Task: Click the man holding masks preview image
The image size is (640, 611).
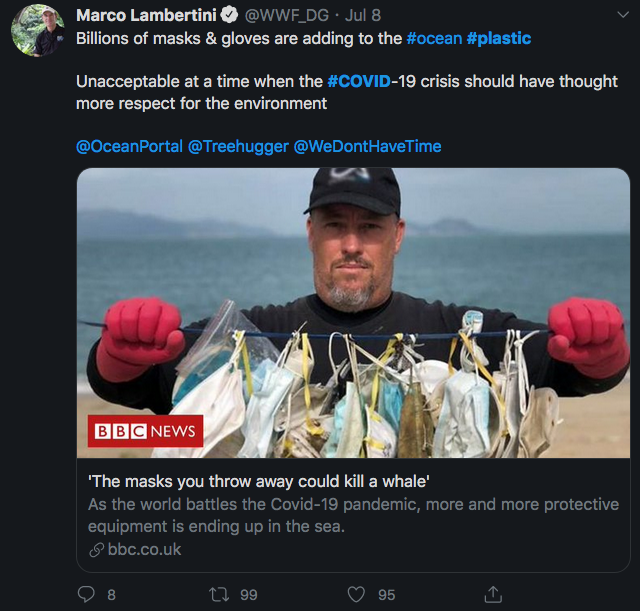Action: click(353, 313)
